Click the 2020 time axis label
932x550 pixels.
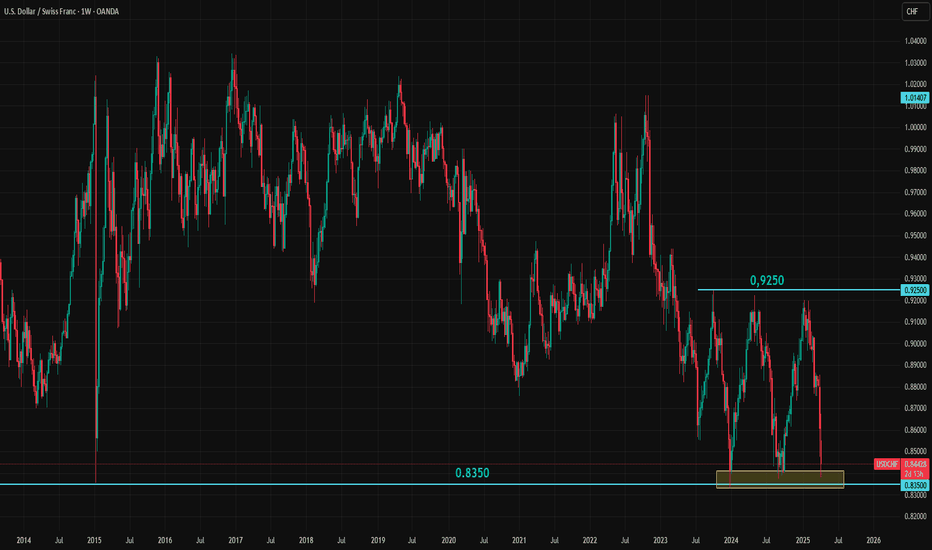click(449, 540)
